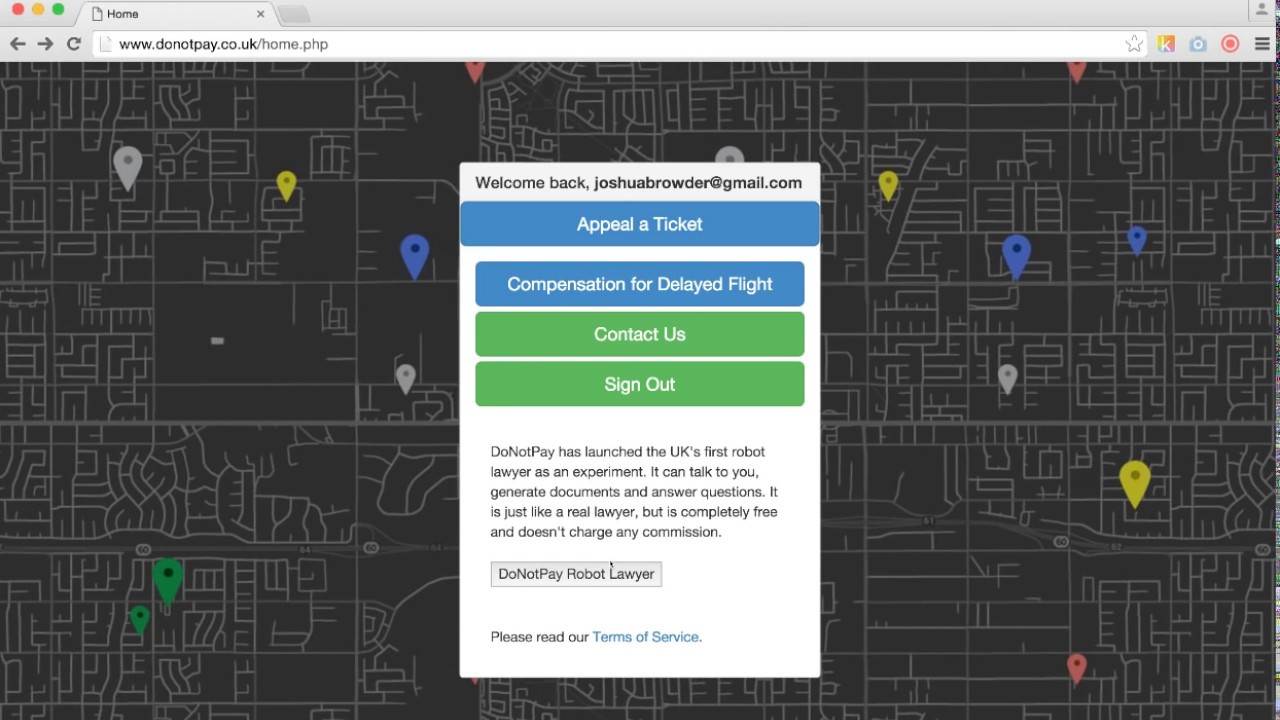1280x720 pixels.
Task: Select the small gray pin left of Contact Us
Action: (x=405, y=378)
